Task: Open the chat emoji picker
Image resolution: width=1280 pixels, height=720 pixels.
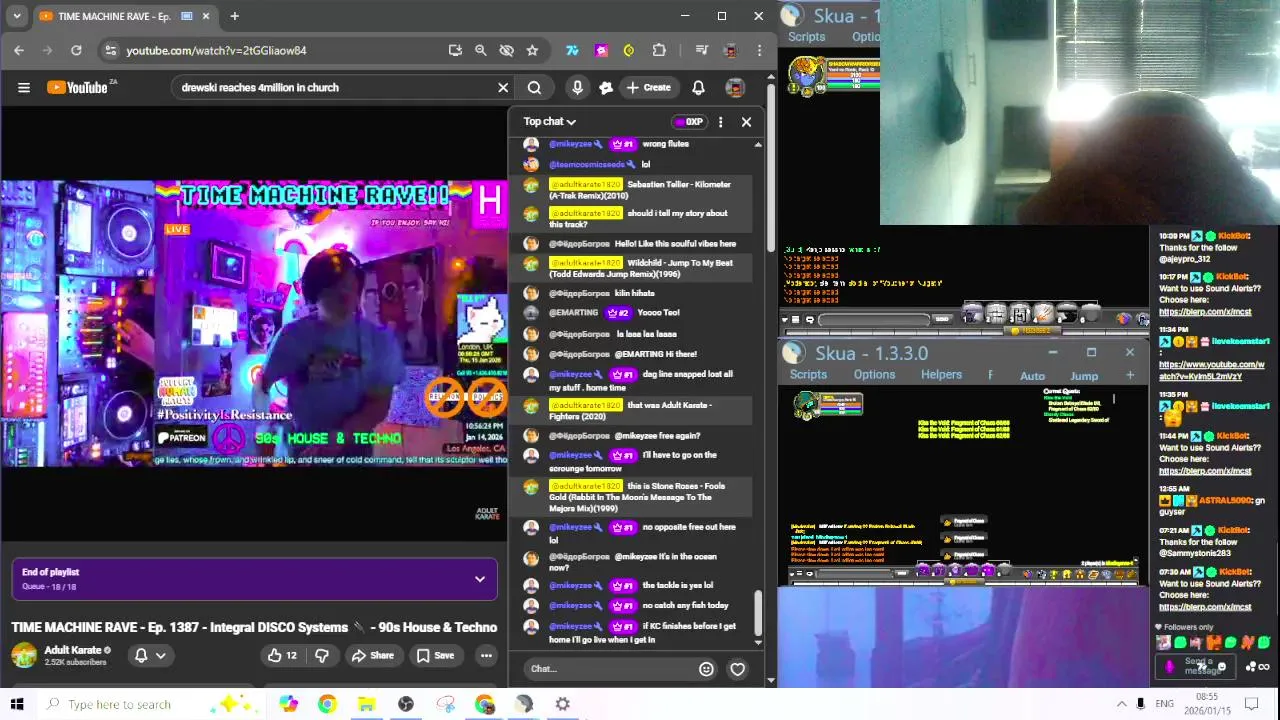Action: (x=706, y=669)
